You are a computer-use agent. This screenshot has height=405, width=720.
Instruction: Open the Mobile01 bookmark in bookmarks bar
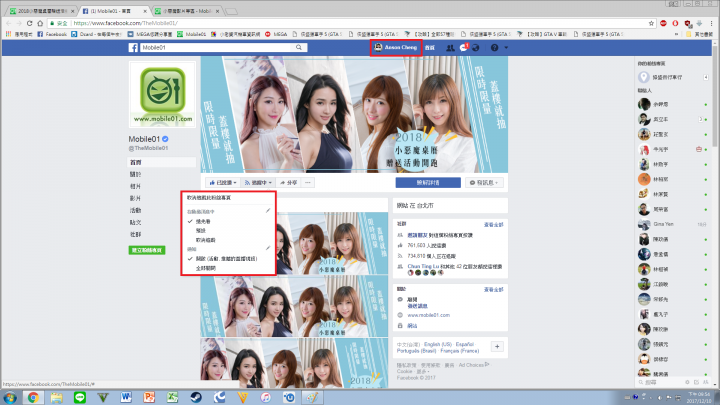[191, 34]
